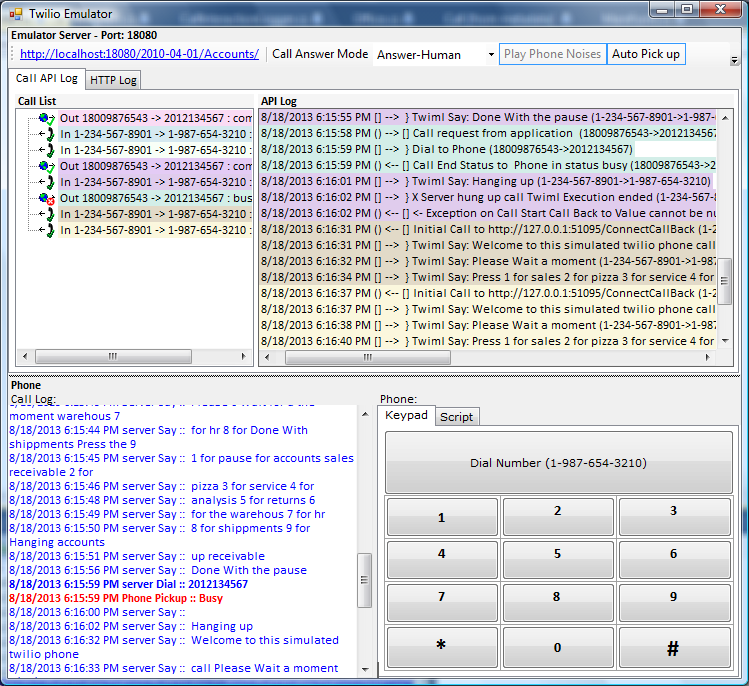
Task: Select API log entry 'X Server hung up call'
Action: point(488,197)
